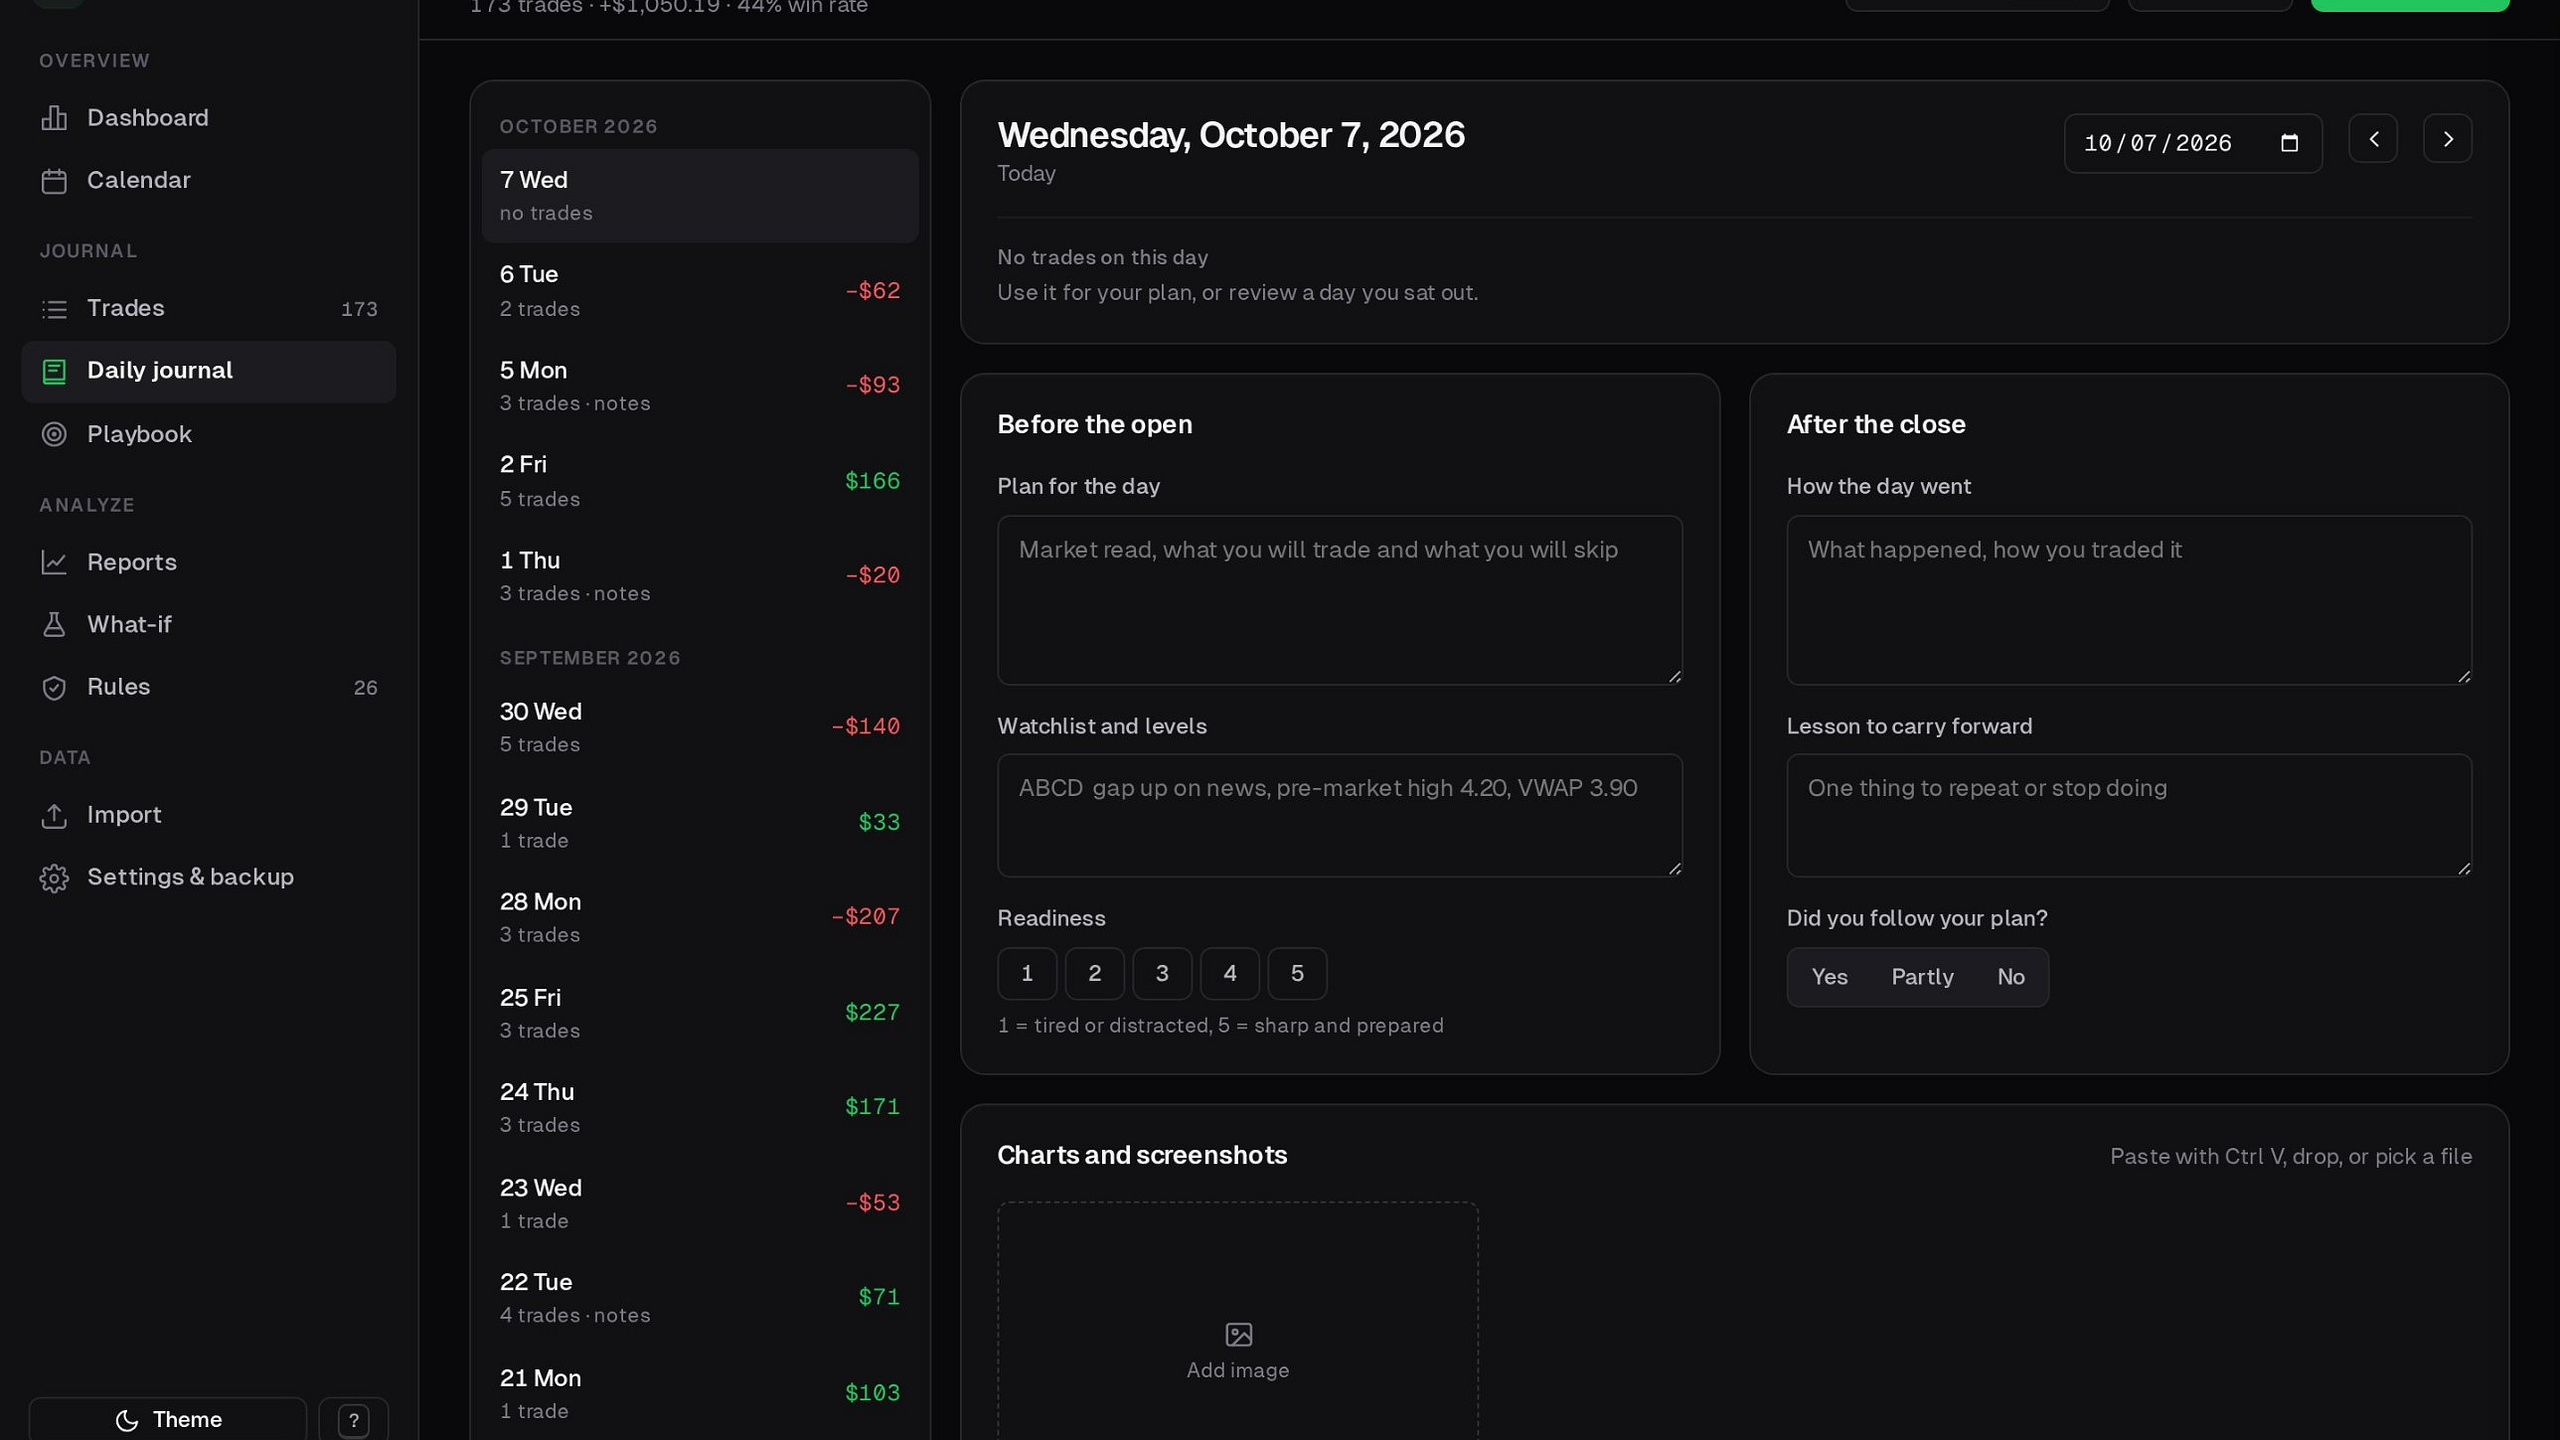
Task: Click the Trades list icon
Action: (54, 309)
